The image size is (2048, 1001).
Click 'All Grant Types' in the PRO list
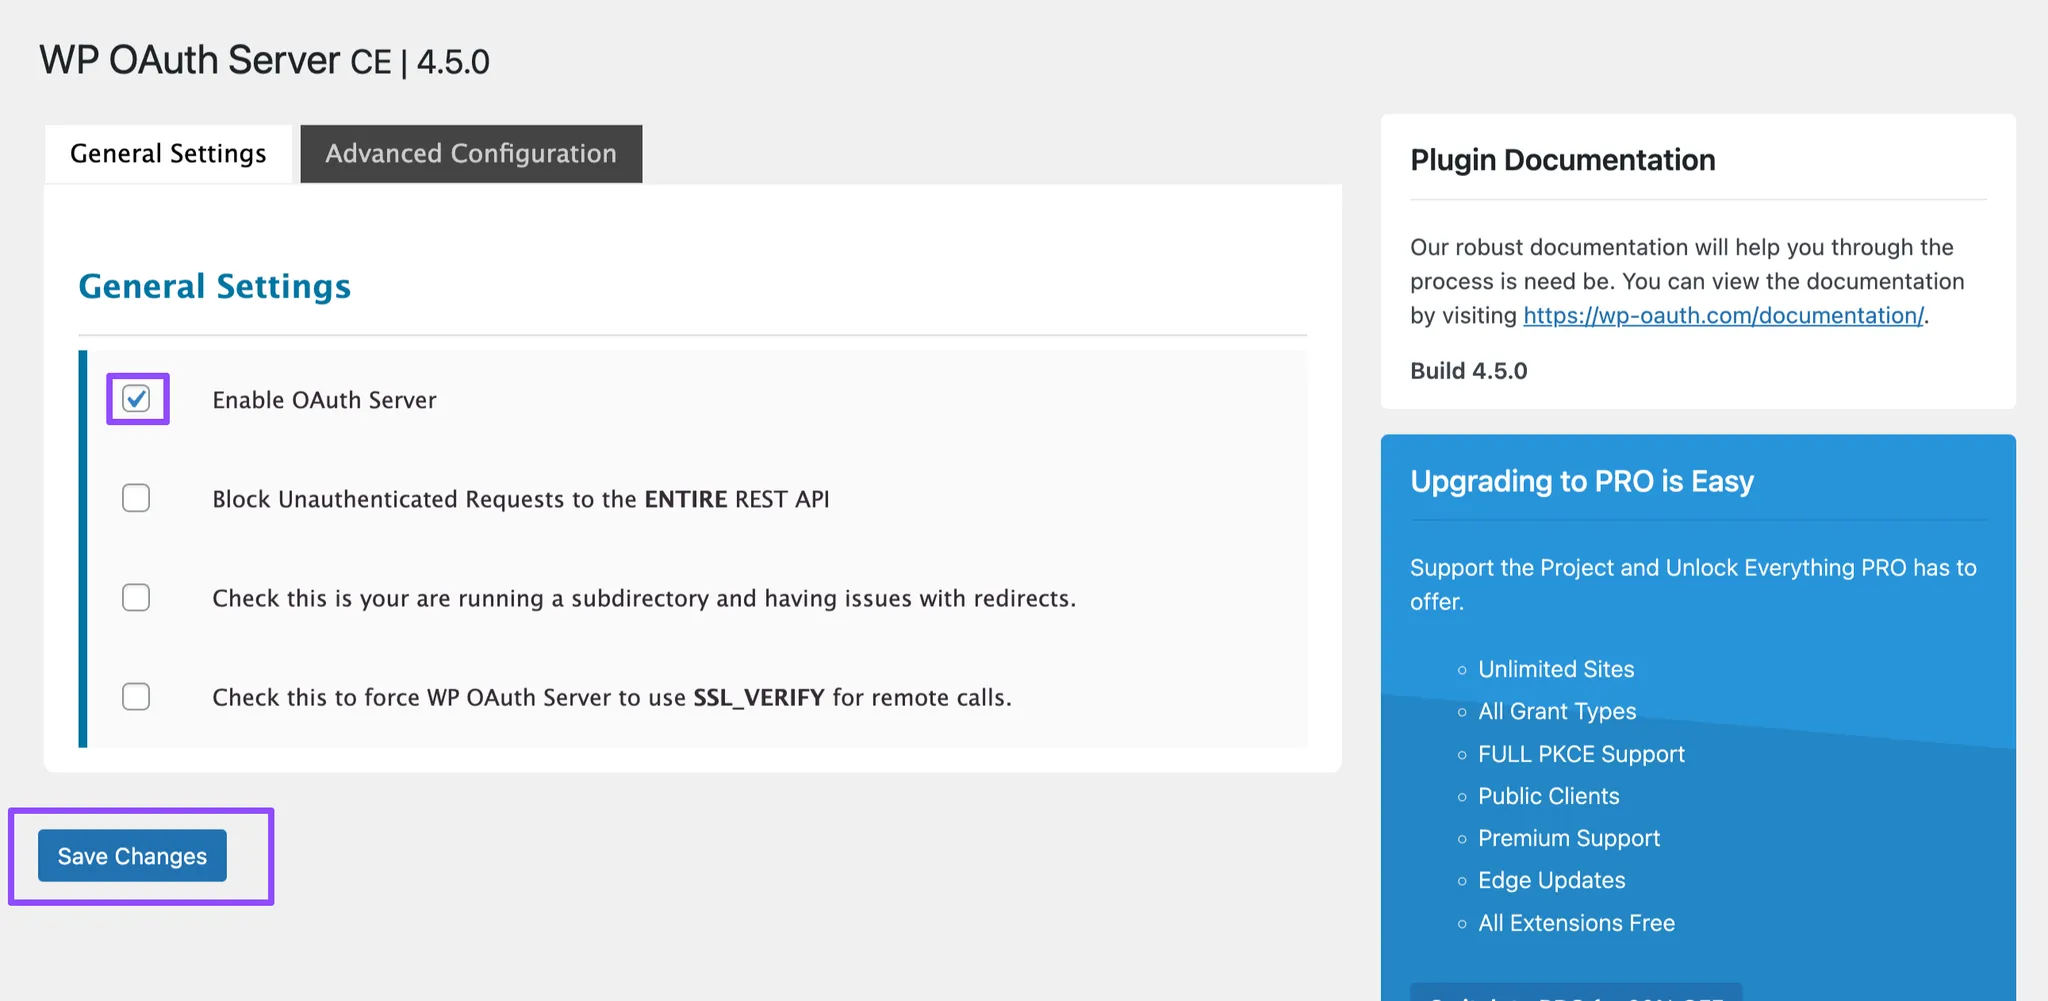(x=1557, y=711)
